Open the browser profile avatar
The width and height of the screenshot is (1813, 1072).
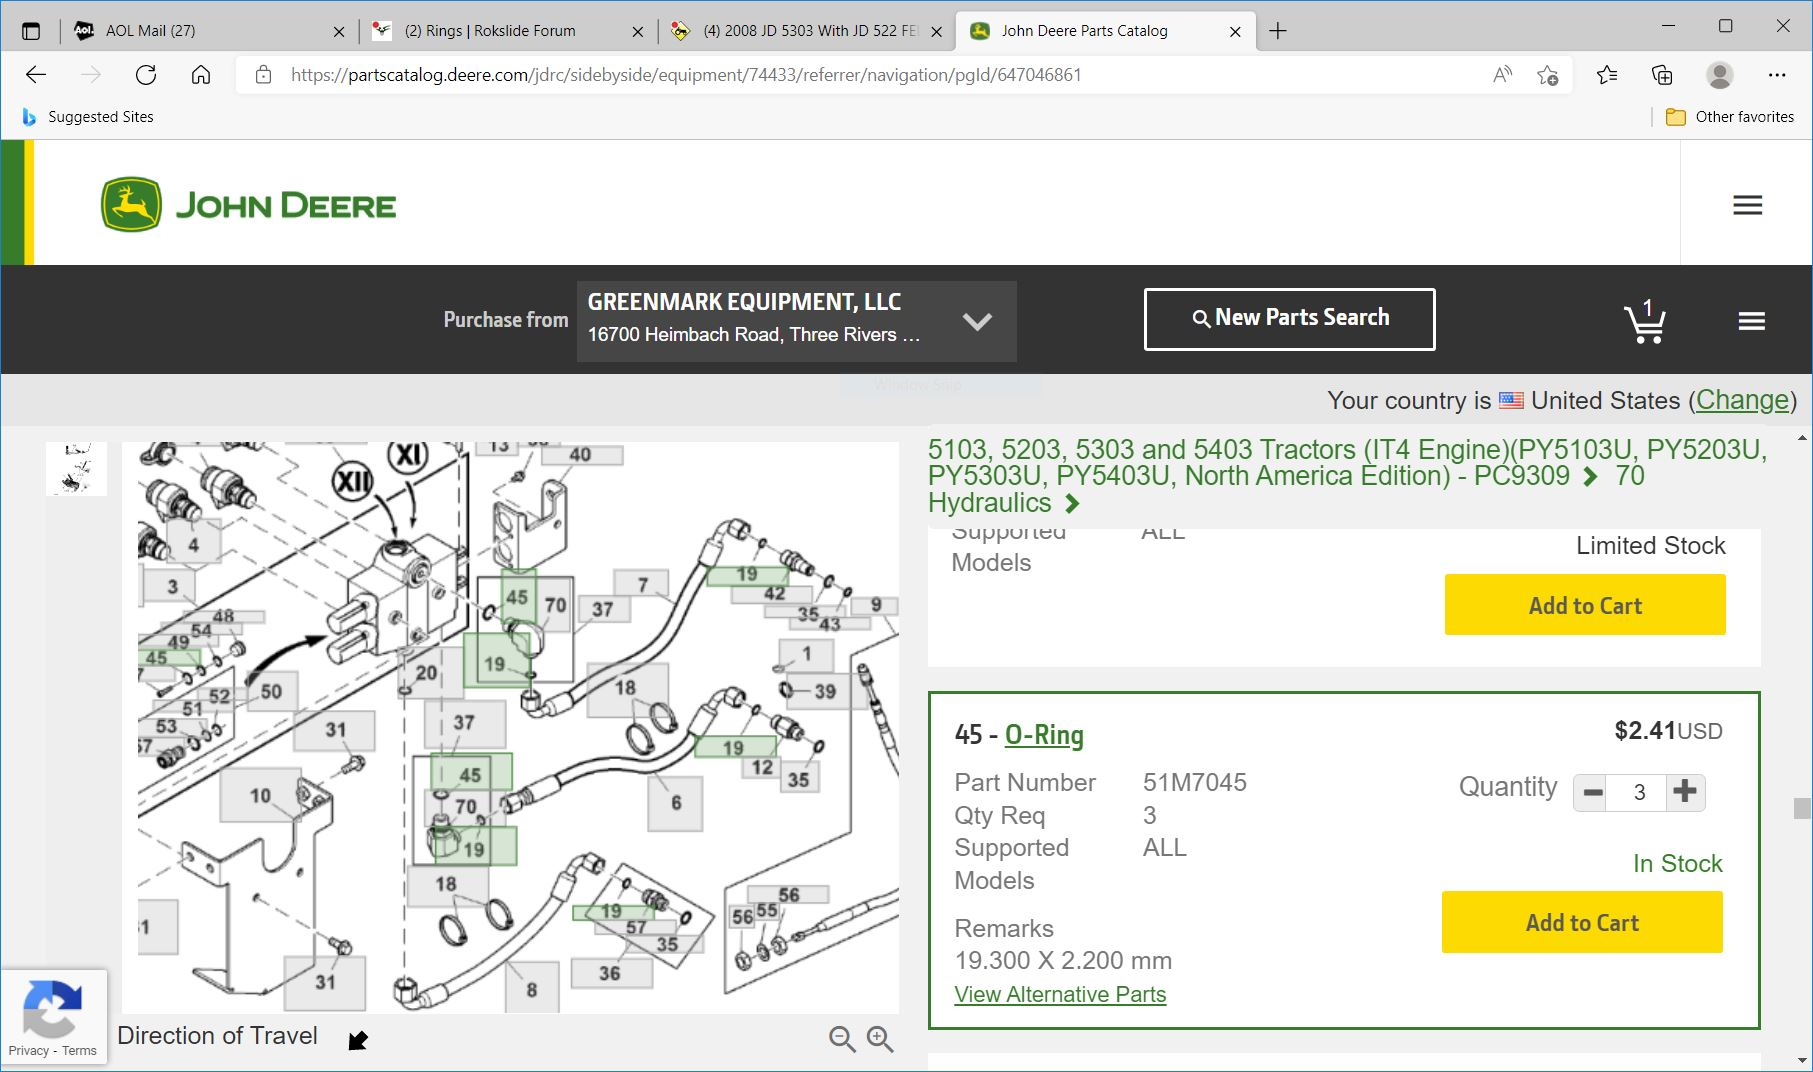pyautogui.click(x=1719, y=75)
